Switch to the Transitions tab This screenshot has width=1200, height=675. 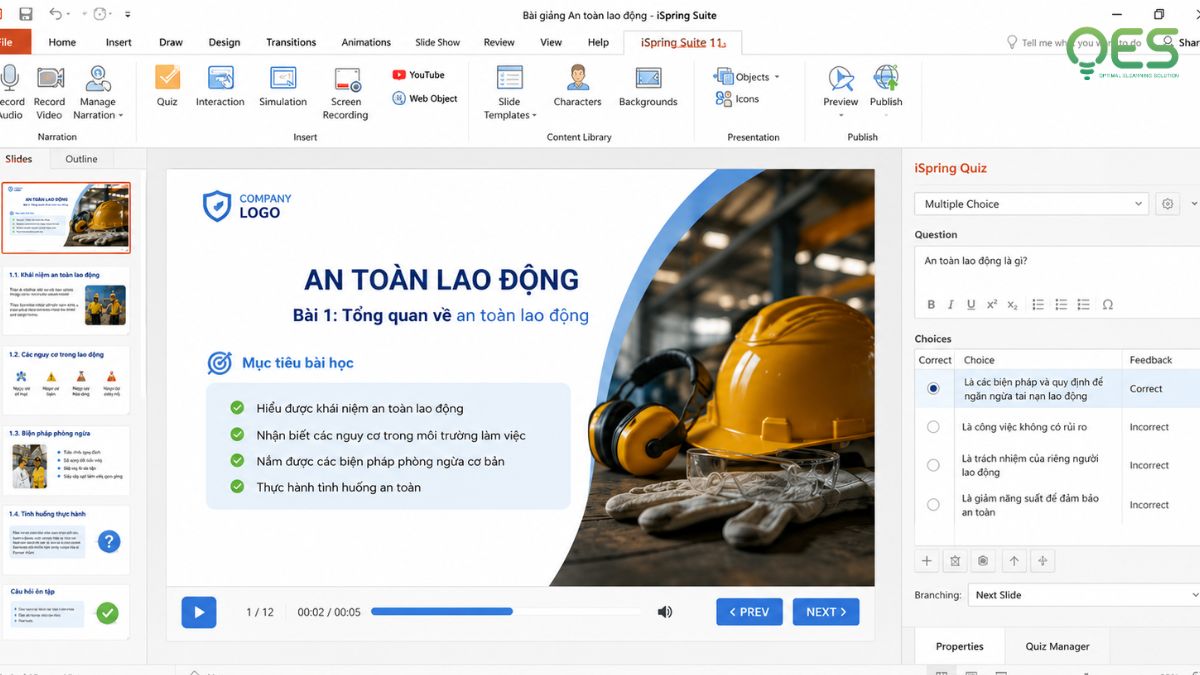point(291,43)
